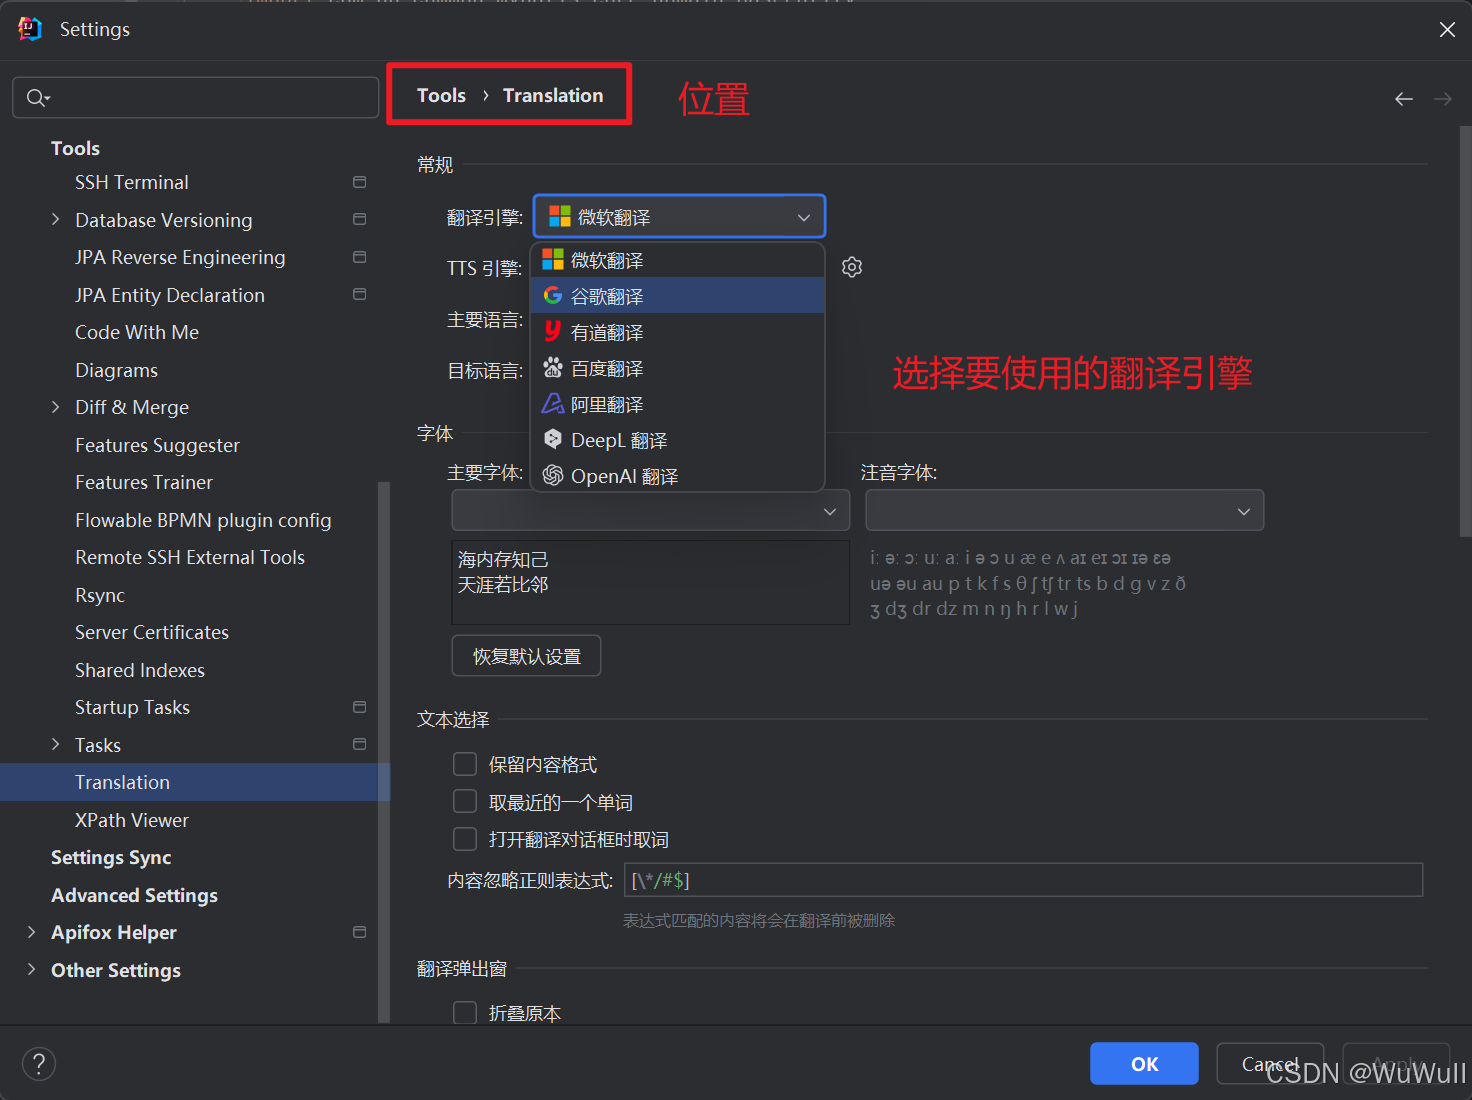Open XPath Viewer settings
Image resolution: width=1472 pixels, height=1100 pixels.
pos(132,820)
